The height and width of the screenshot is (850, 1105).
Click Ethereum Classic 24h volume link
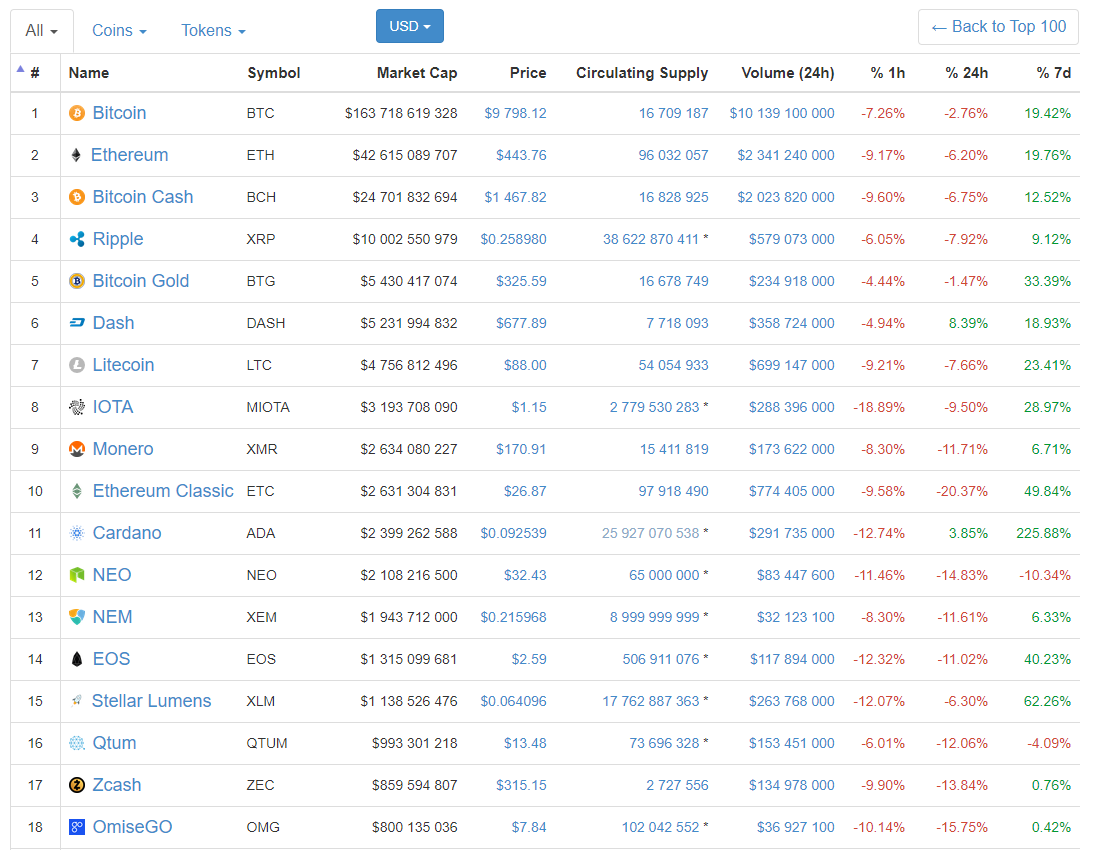pos(791,491)
